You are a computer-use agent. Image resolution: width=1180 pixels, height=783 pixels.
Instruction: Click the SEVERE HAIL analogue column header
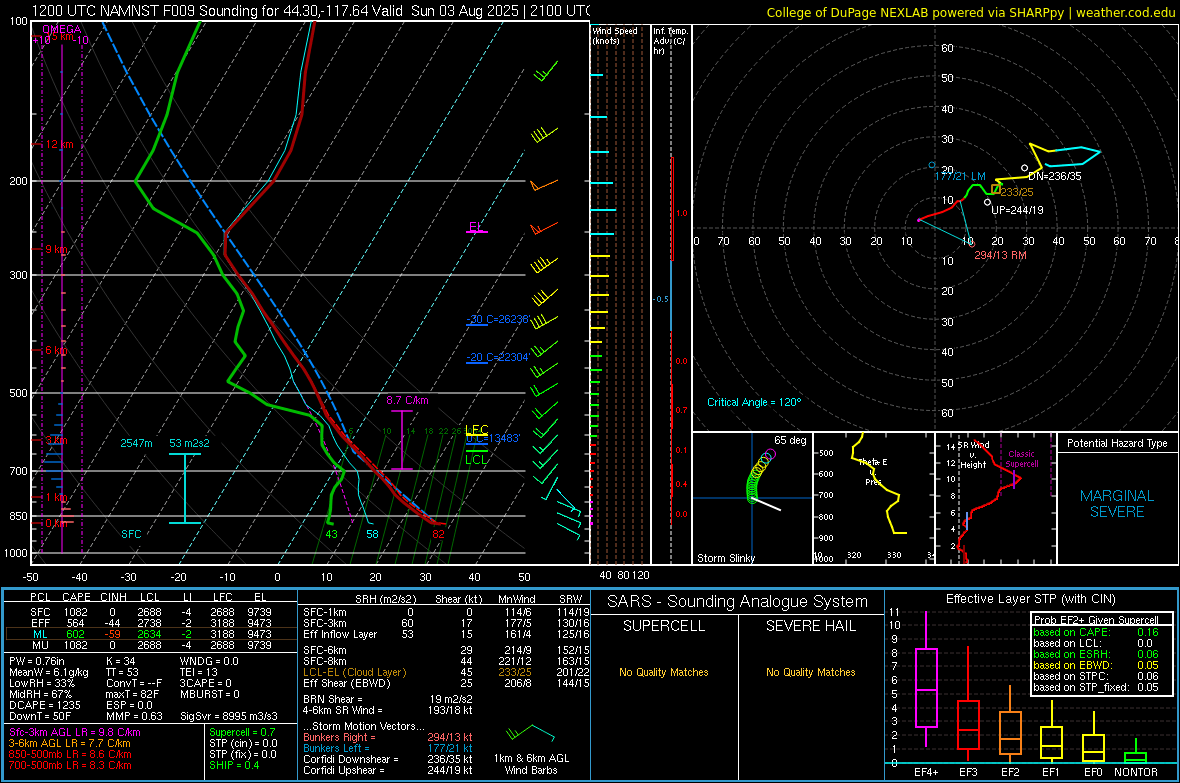click(x=810, y=626)
